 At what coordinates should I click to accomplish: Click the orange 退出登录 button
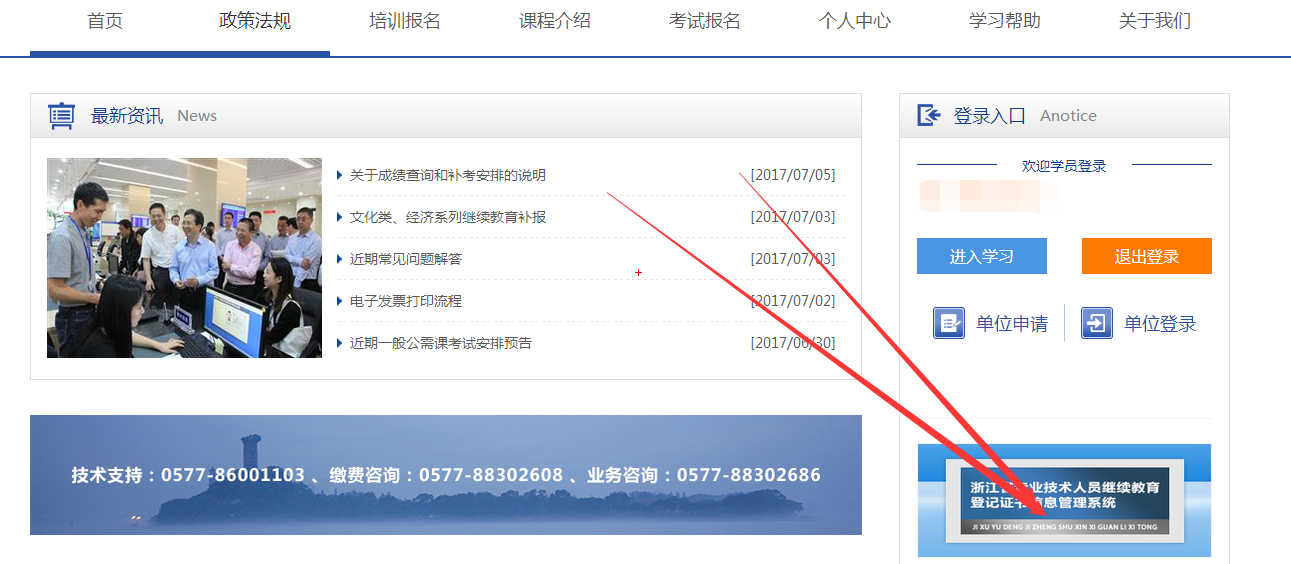[1147, 256]
